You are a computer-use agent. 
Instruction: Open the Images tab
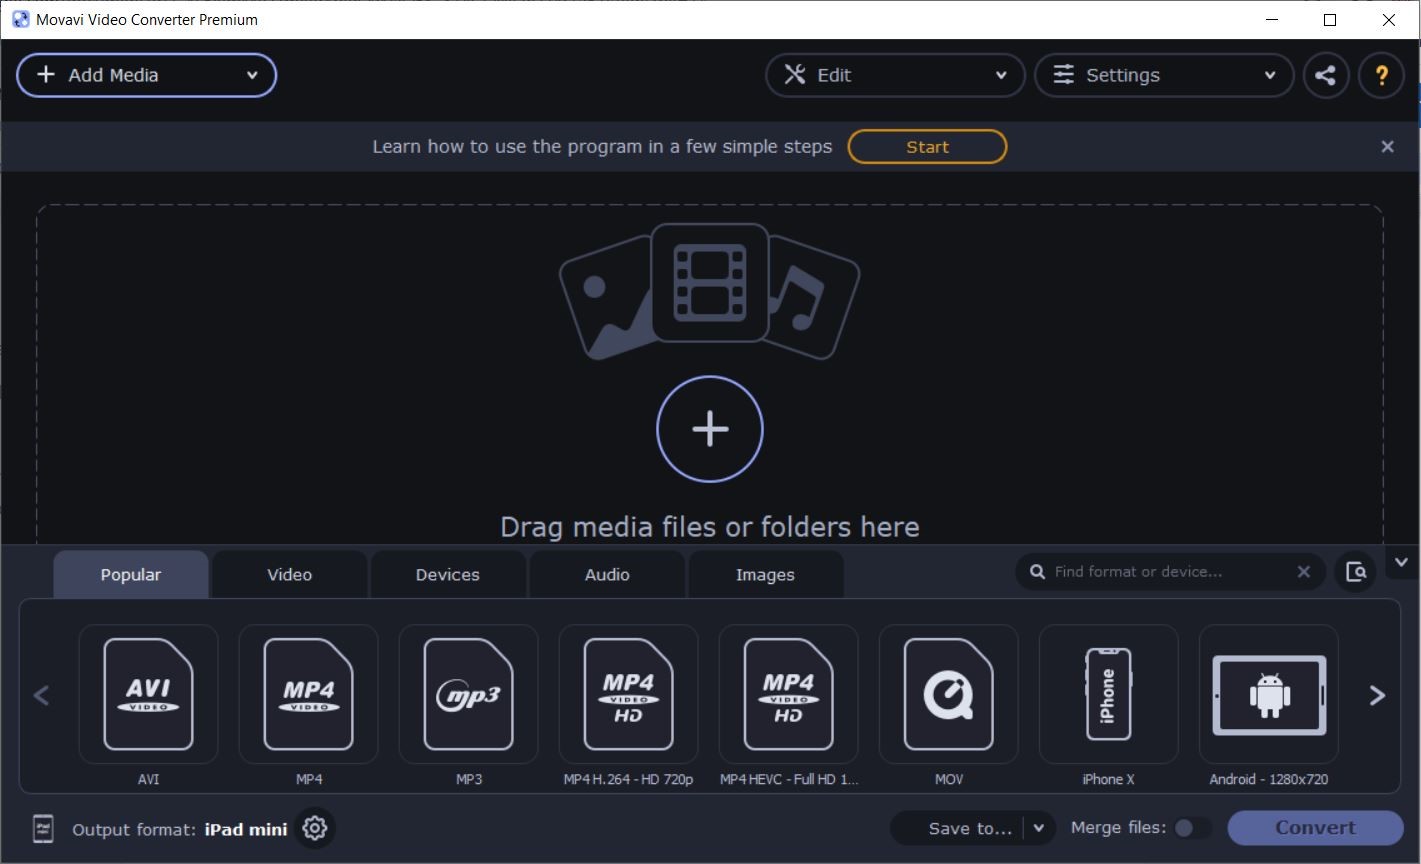765,575
